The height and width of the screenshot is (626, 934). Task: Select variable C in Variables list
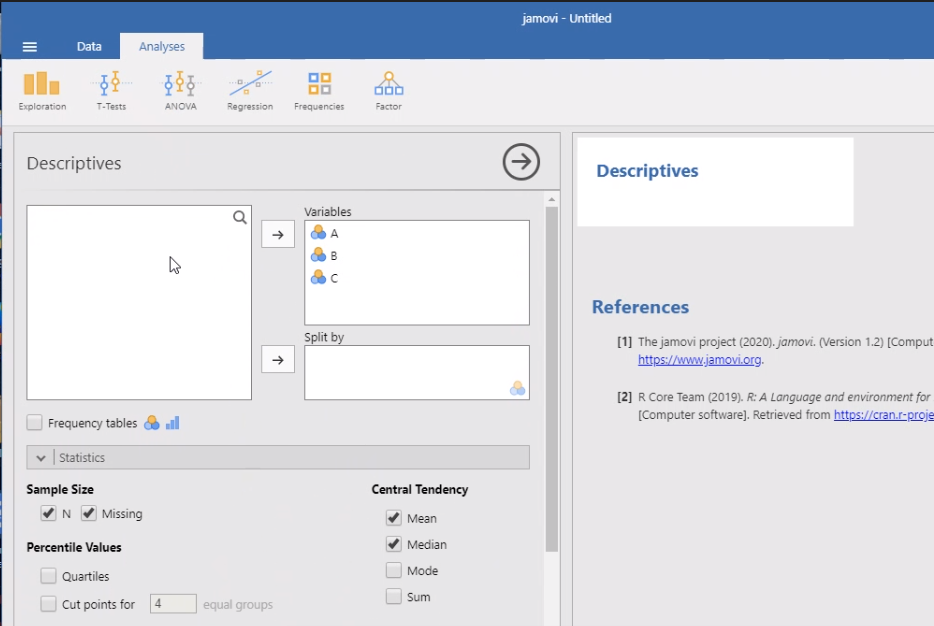pyautogui.click(x=416, y=278)
